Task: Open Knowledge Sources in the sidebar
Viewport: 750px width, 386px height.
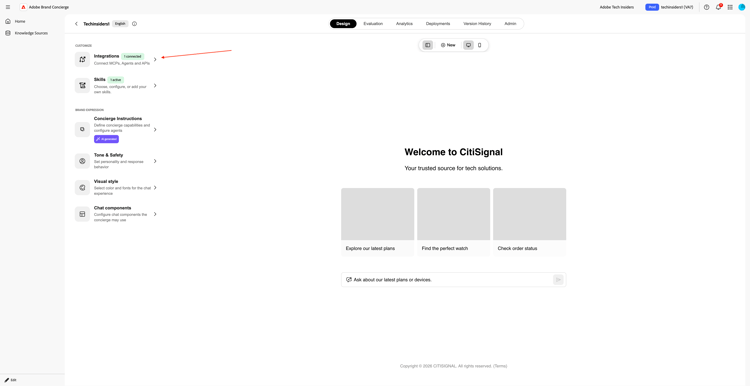Action: (x=31, y=33)
